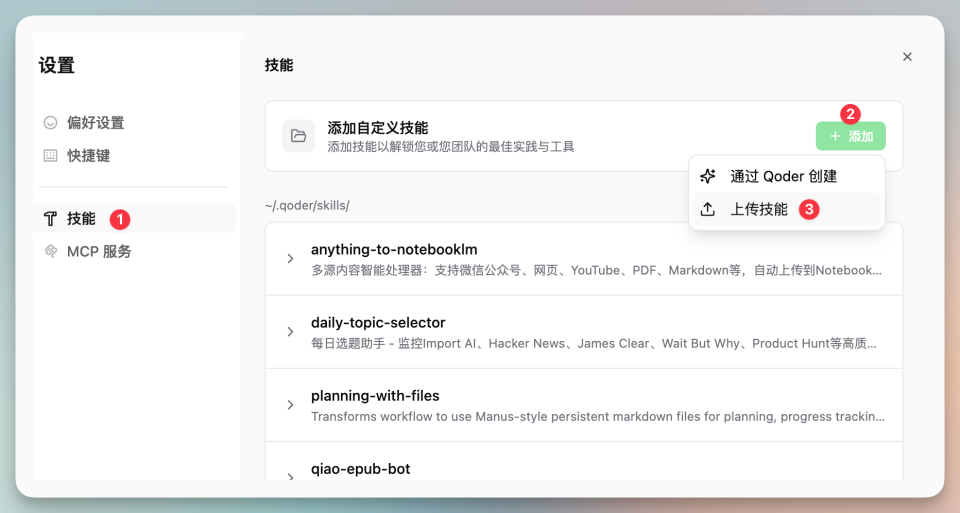
Task: Click the sparkle icon next to 通过 Qoder 创建
Action: tap(708, 176)
